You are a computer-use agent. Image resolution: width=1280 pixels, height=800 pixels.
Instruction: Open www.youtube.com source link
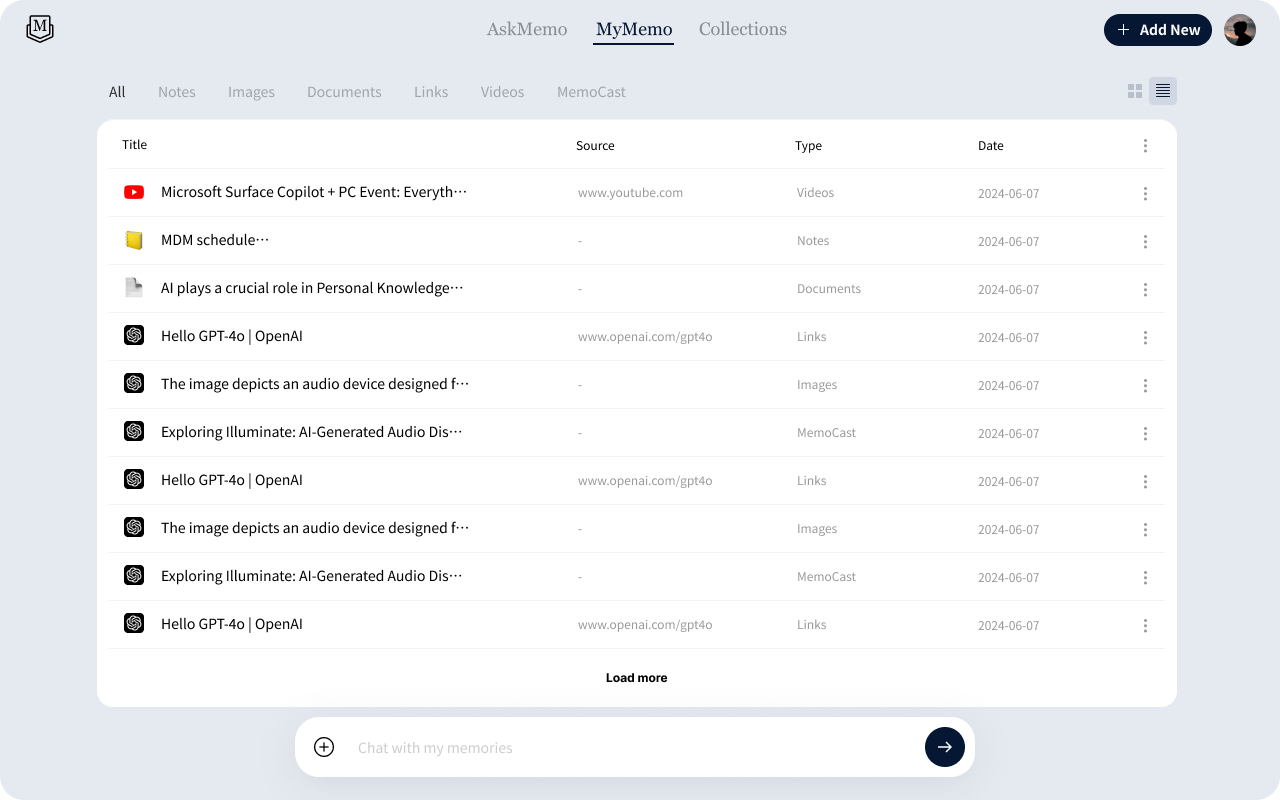tap(630, 193)
